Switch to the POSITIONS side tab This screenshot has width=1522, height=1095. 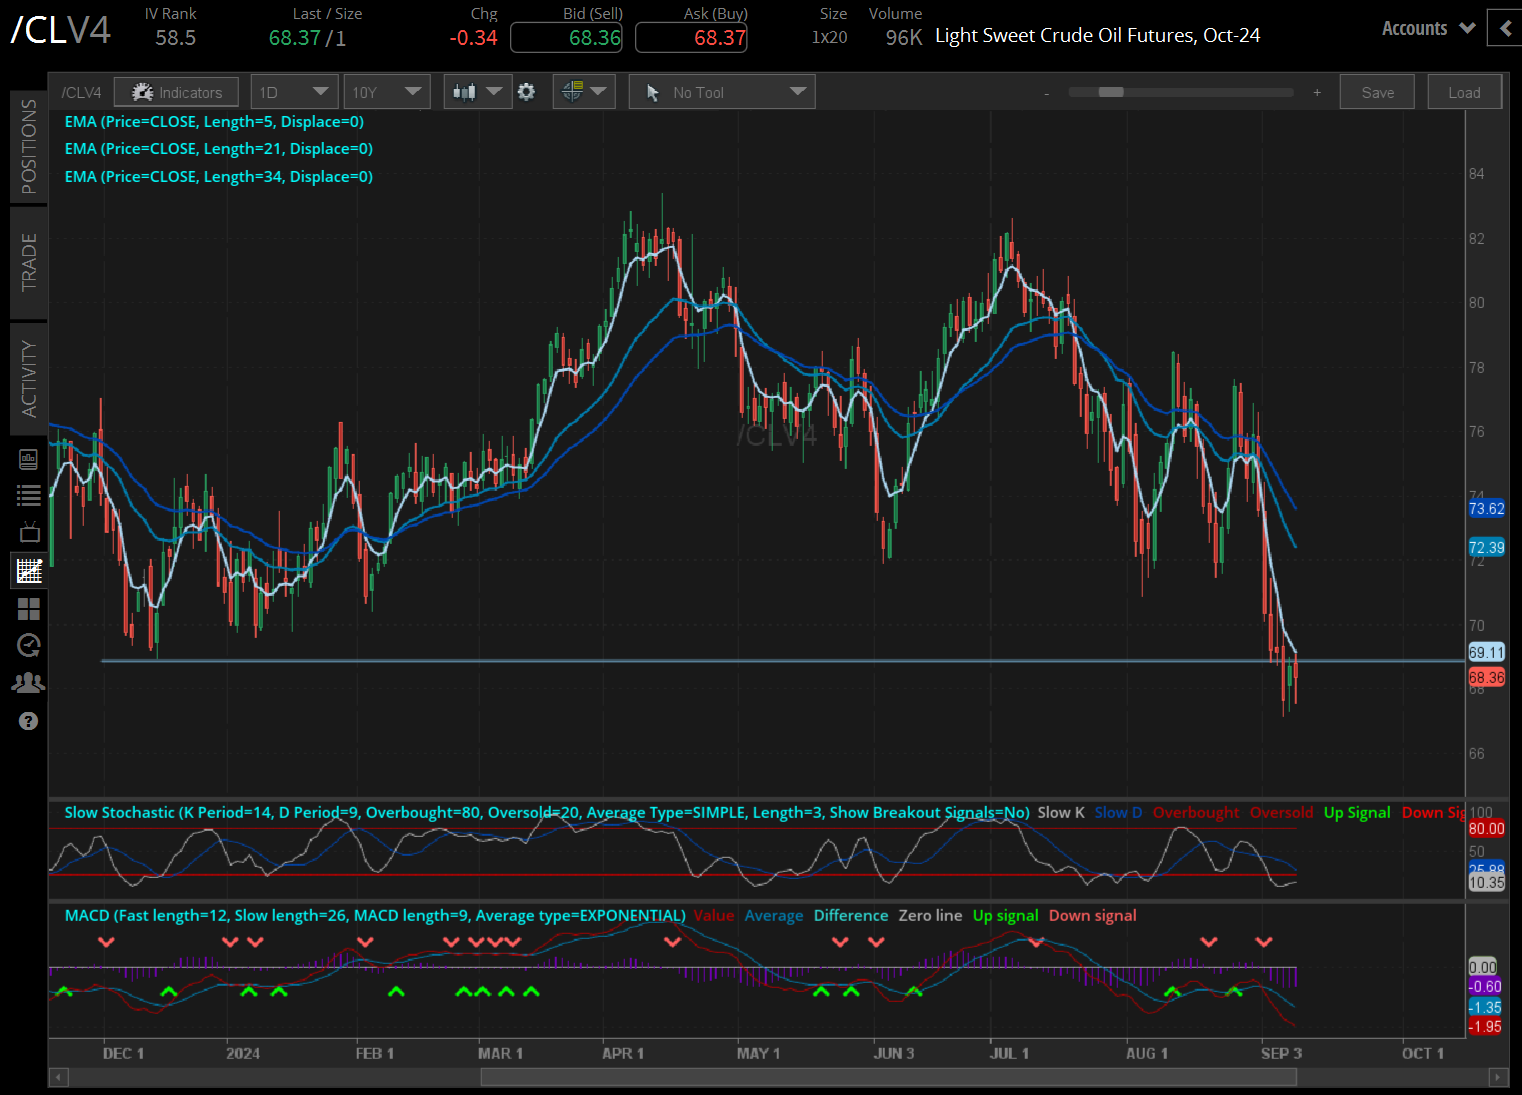(29, 146)
